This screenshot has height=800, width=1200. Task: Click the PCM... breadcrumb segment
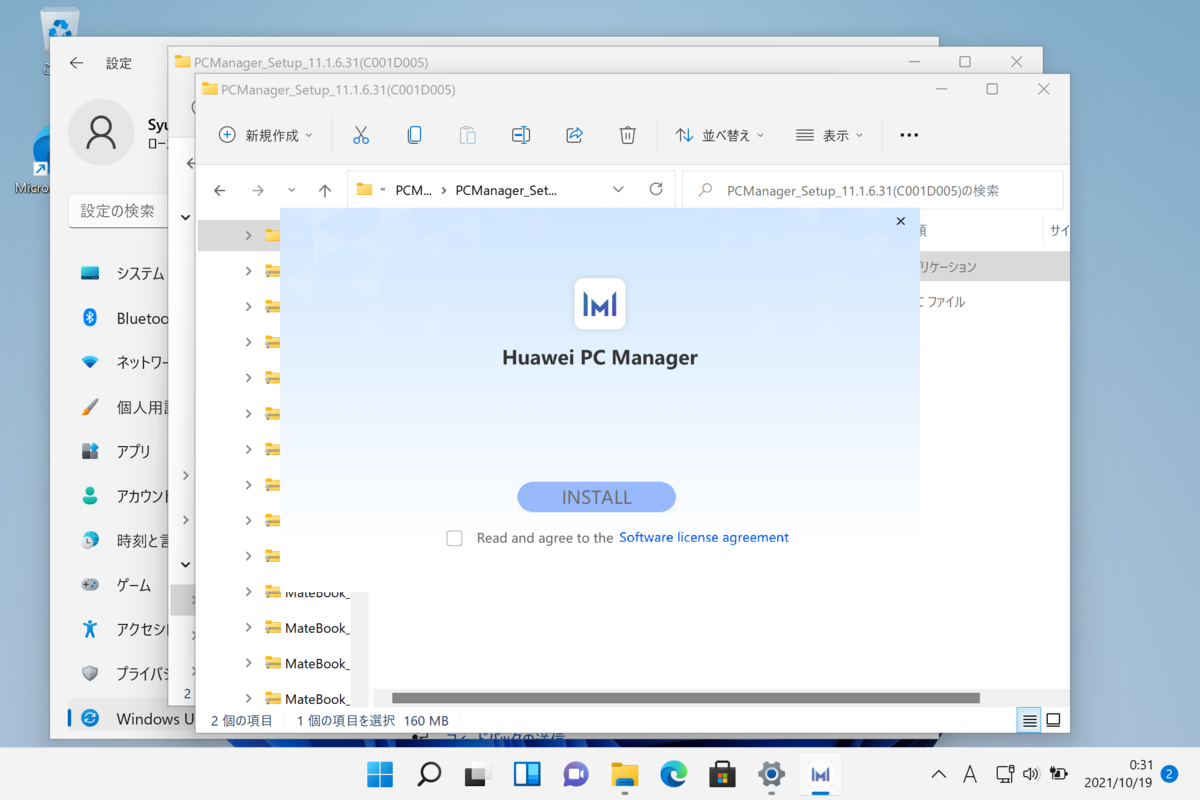(414, 190)
